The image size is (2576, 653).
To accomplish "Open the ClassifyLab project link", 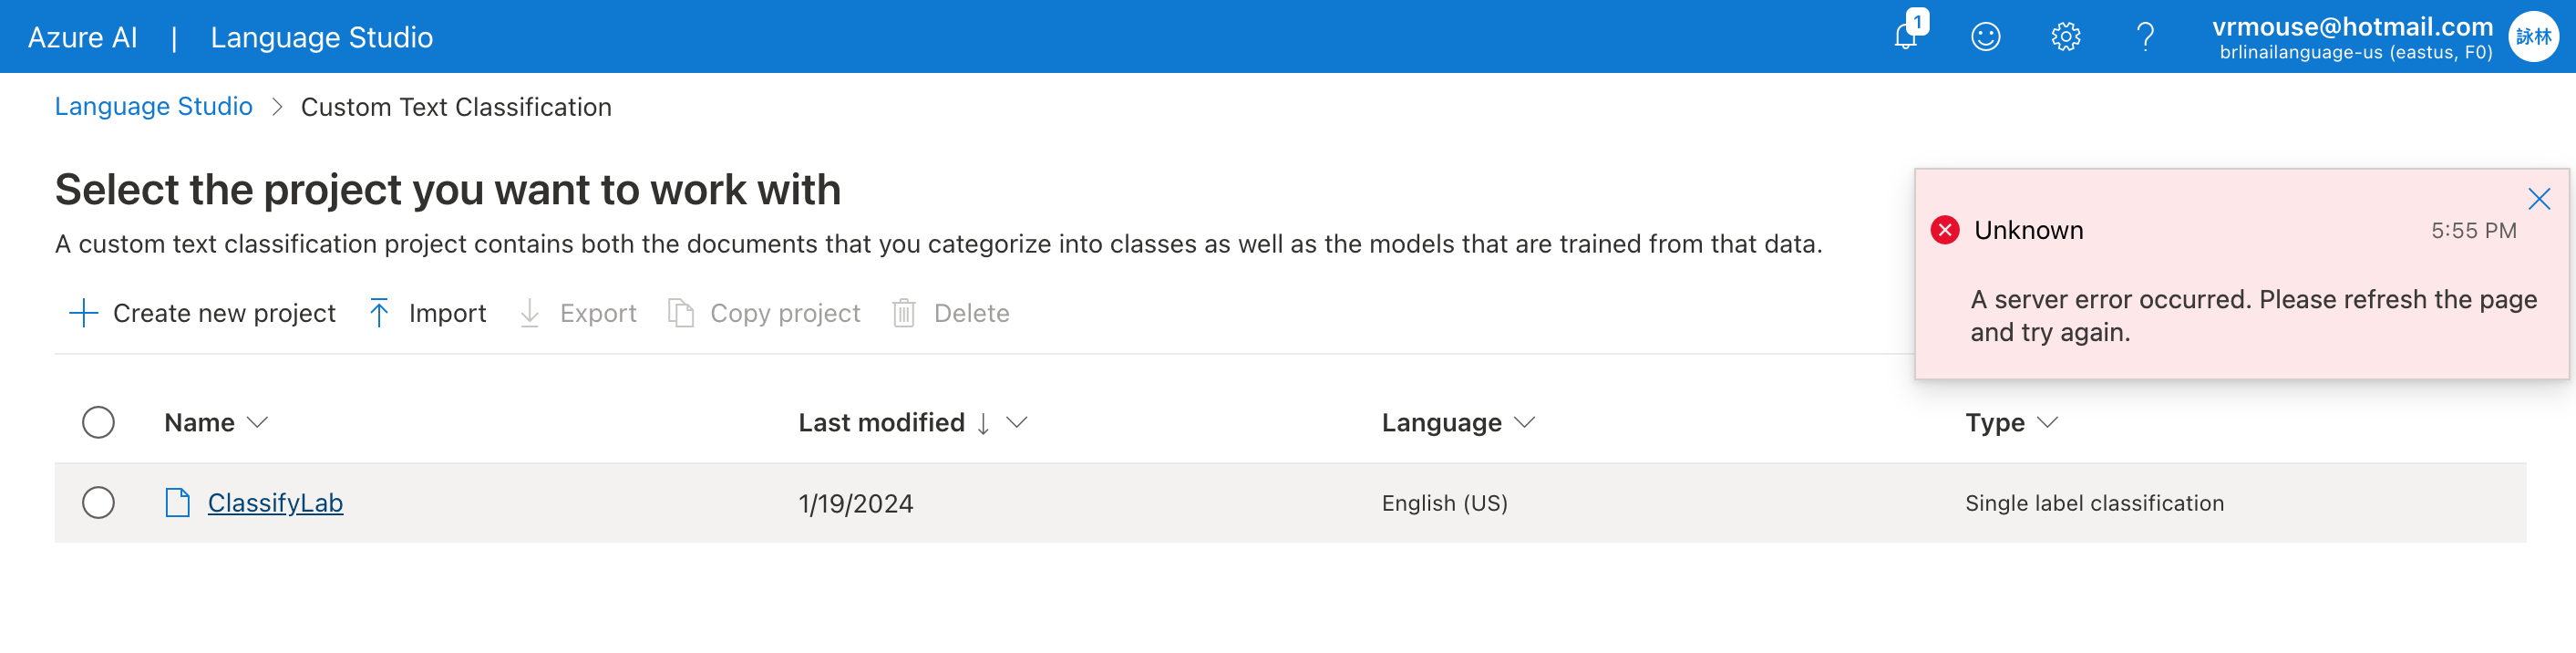I will (x=275, y=503).
